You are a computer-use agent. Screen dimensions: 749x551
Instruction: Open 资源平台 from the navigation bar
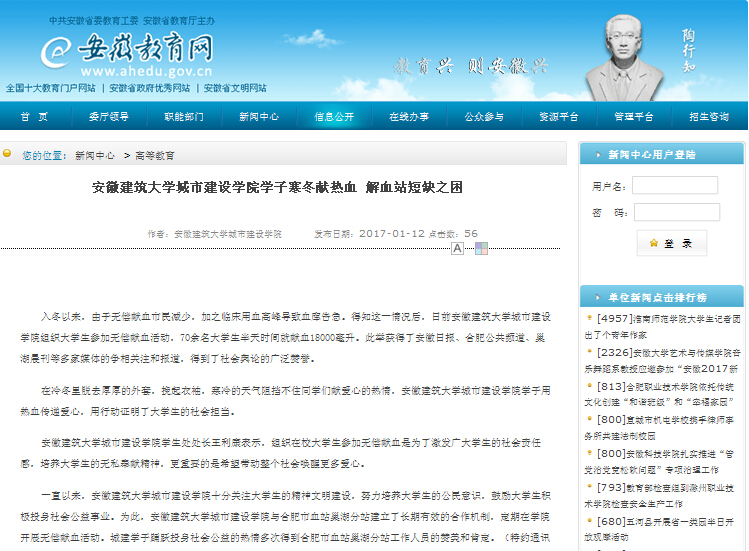[x=559, y=117]
